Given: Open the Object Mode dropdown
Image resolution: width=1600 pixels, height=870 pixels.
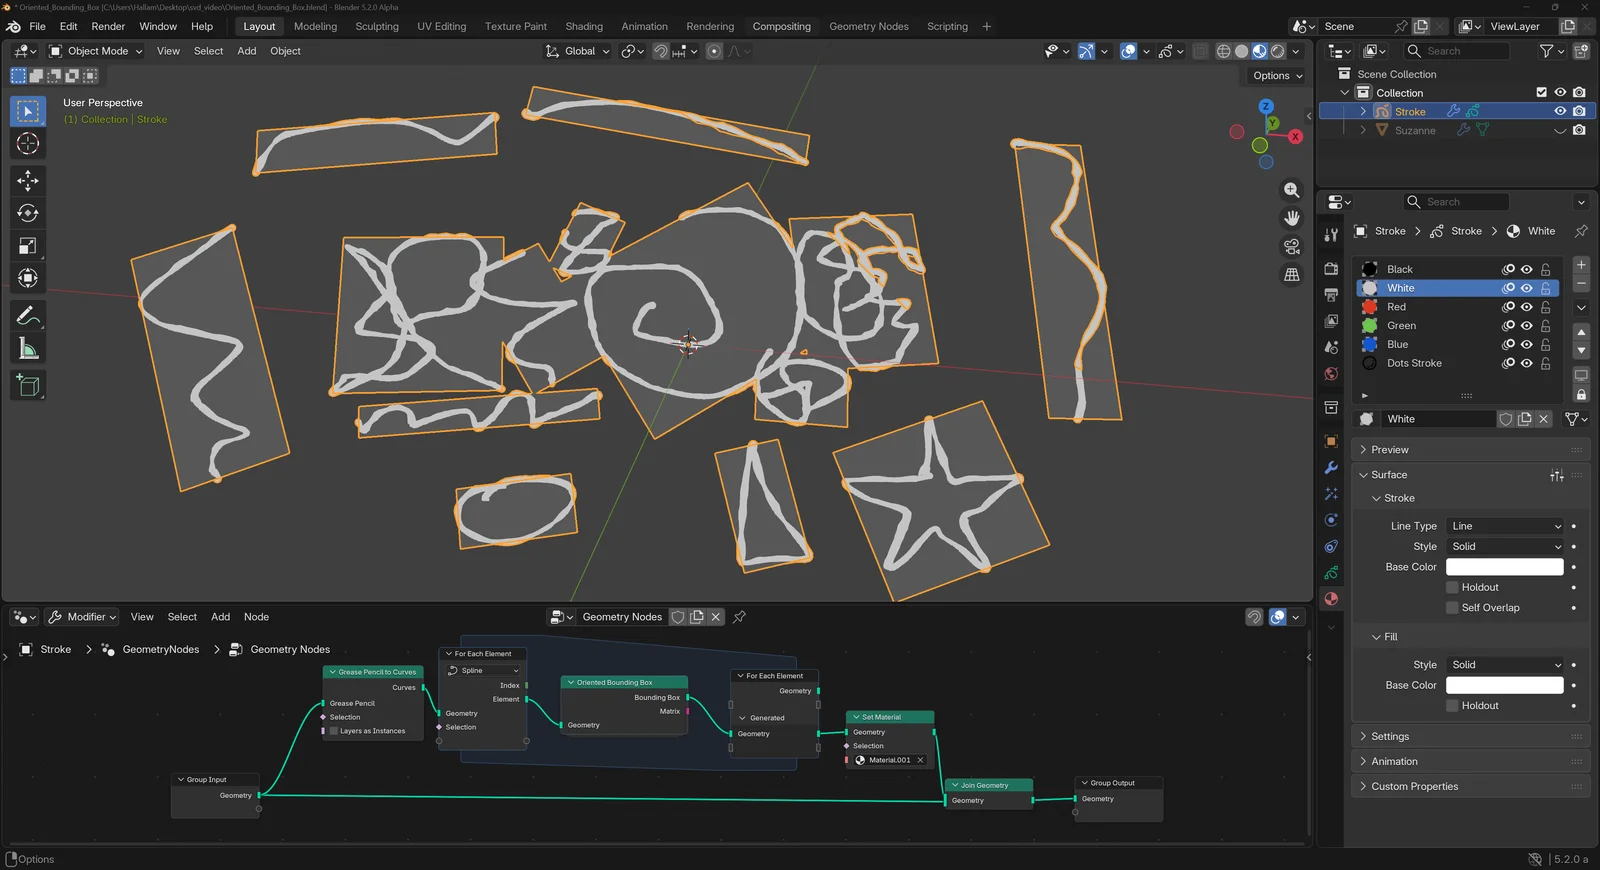Looking at the screenshot, I should pyautogui.click(x=97, y=51).
